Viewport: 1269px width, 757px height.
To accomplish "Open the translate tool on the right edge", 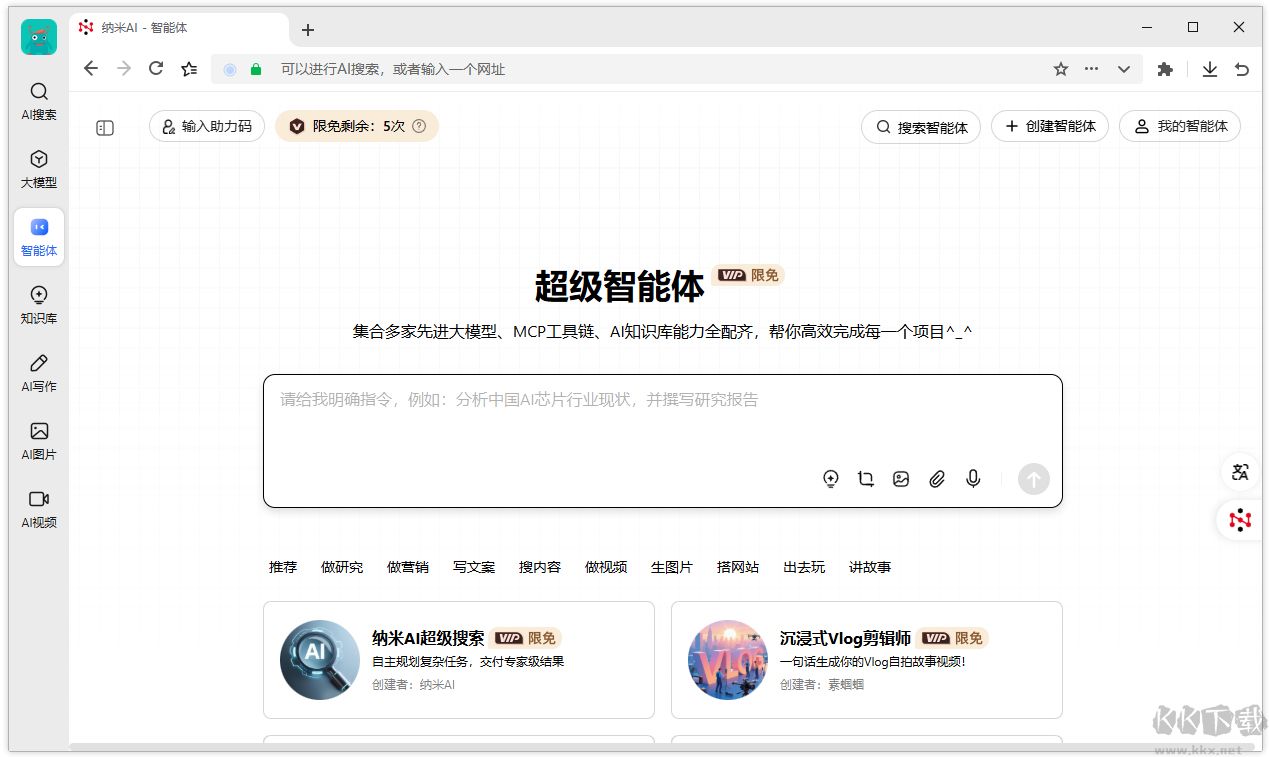I will coord(1239,472).
